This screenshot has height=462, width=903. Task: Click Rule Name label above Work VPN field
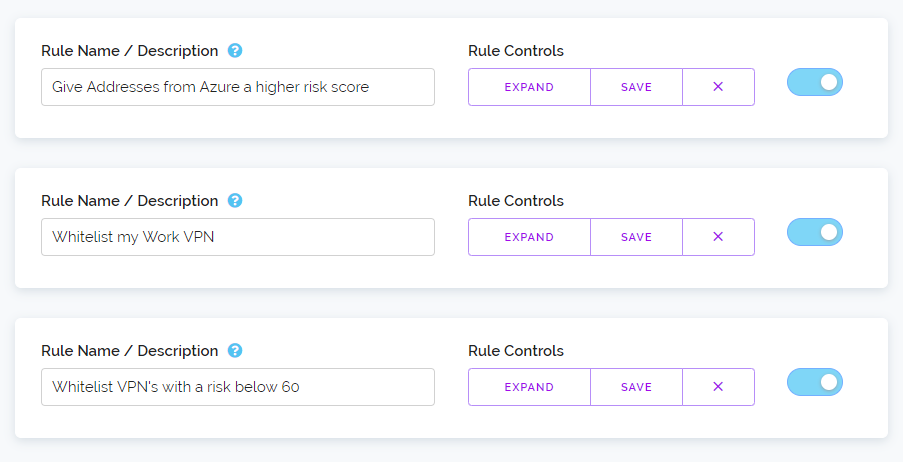tap(130, 200)
